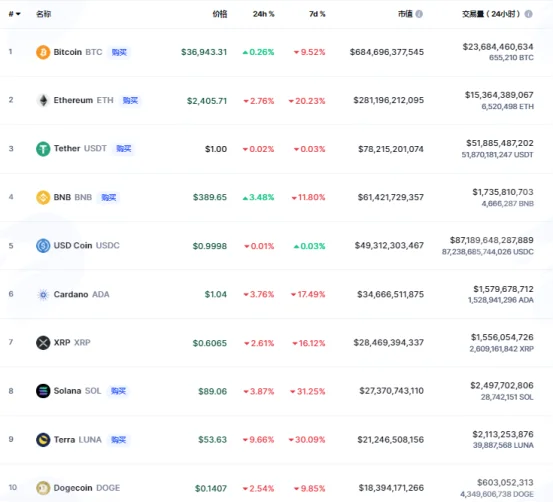The image size is (554, 503).
Task: Open the 24-hour volume info icon
Action: [x=529, y=14]
